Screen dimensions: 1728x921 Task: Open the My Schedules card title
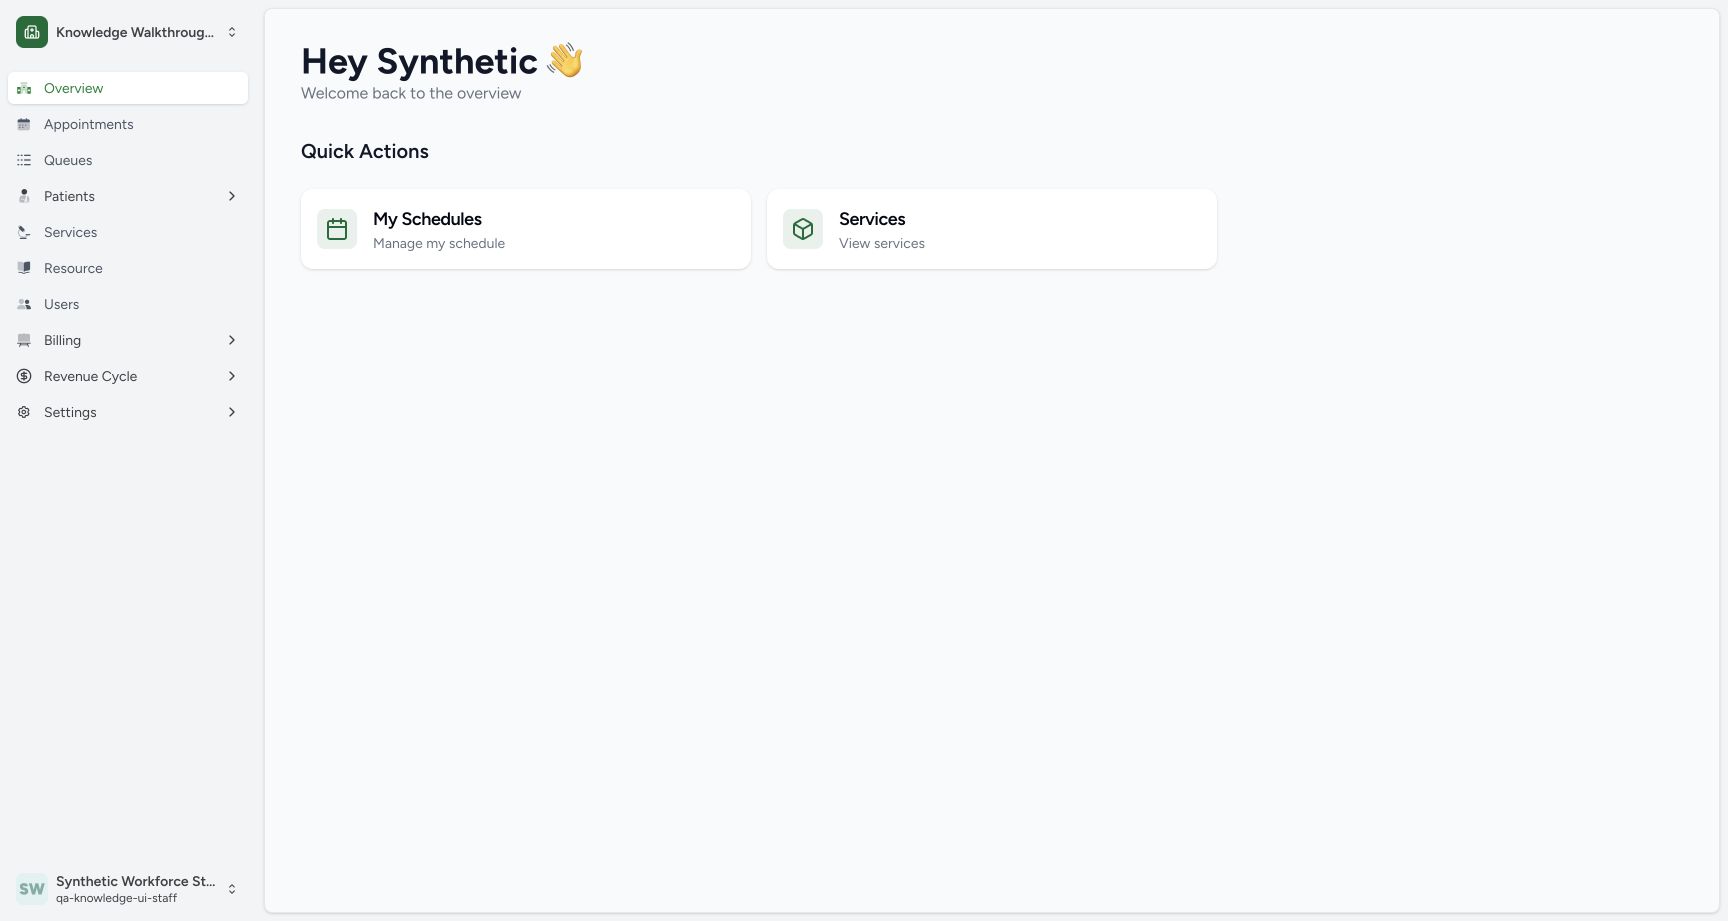tap(427, 219)
